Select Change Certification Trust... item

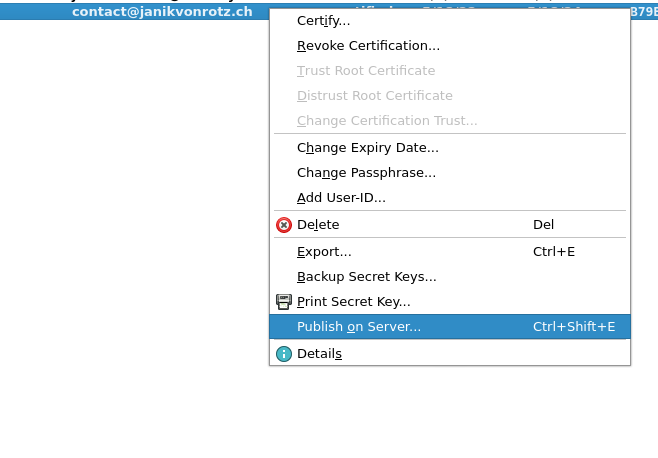387,121
